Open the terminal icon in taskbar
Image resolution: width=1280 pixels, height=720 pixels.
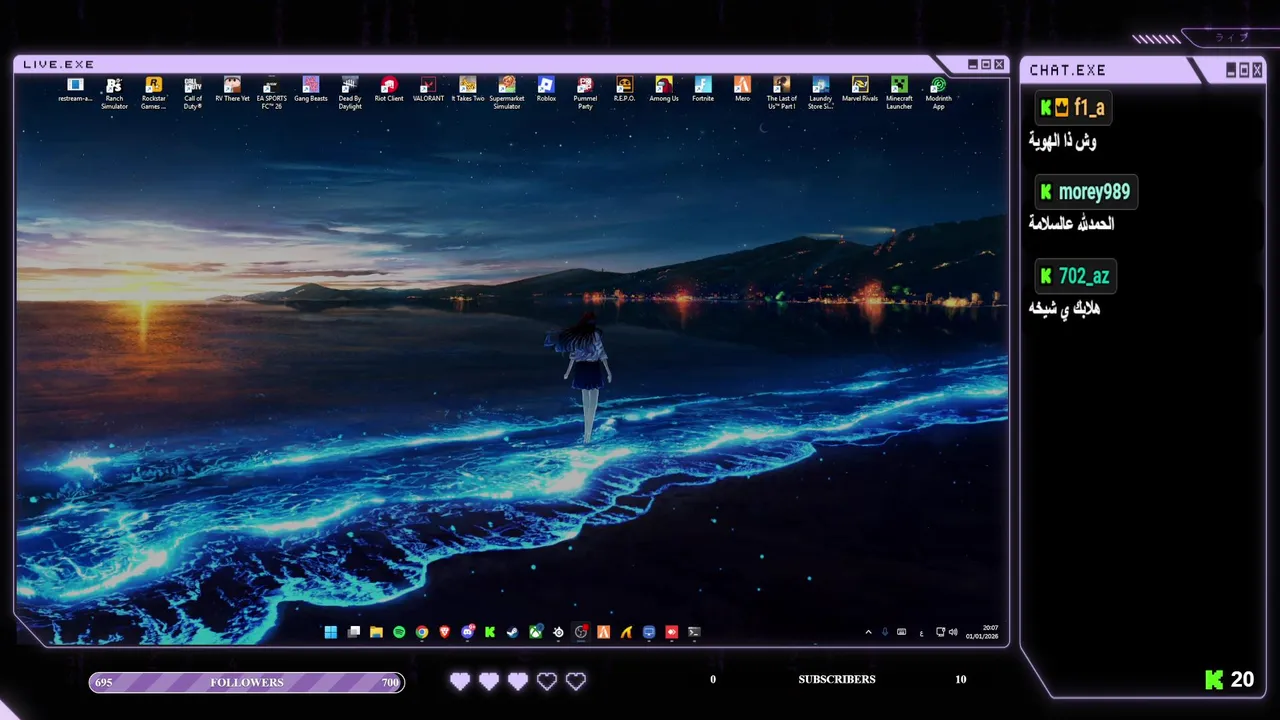(x=694, y=632)
